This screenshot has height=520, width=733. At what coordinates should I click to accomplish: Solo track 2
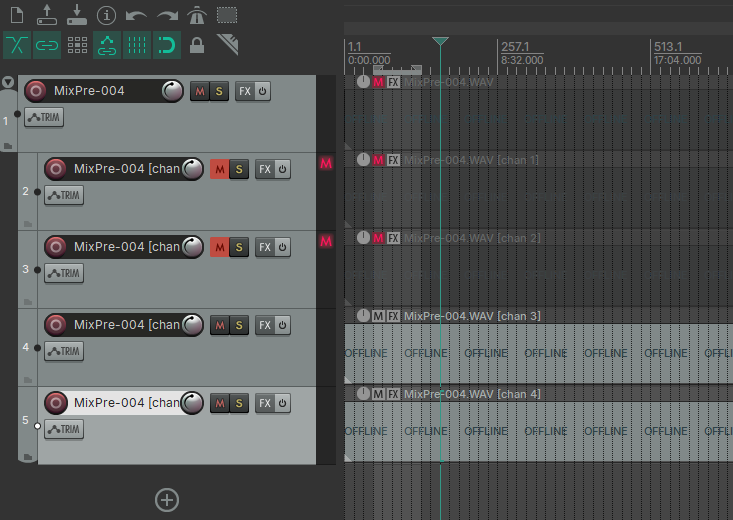point(239,169)
